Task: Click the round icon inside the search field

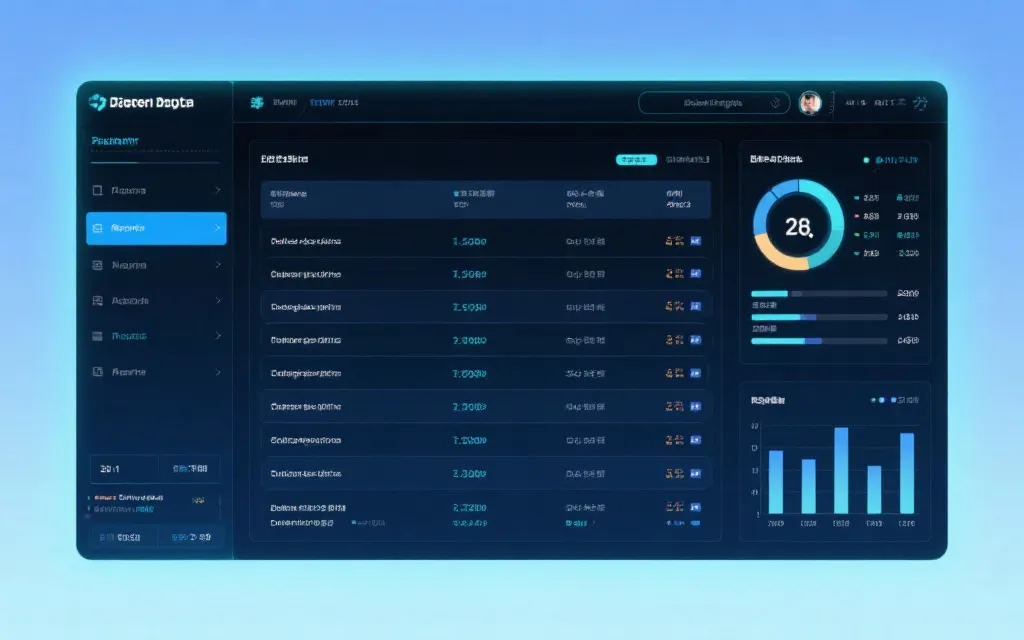Action: [775, 102]
